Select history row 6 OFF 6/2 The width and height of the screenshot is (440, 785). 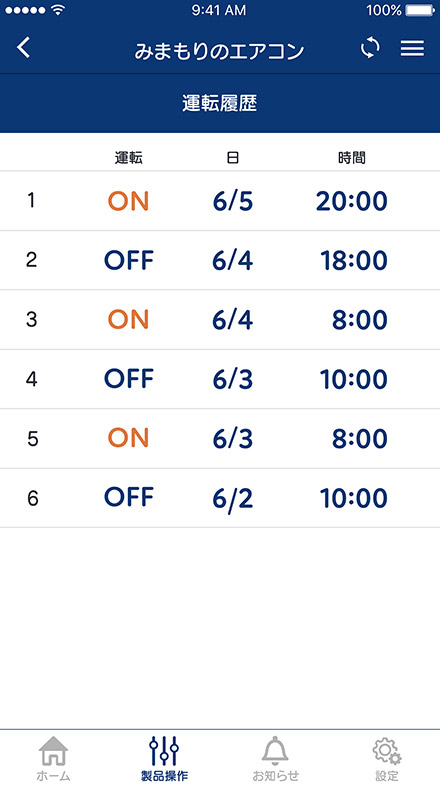[x=220, y=498]
